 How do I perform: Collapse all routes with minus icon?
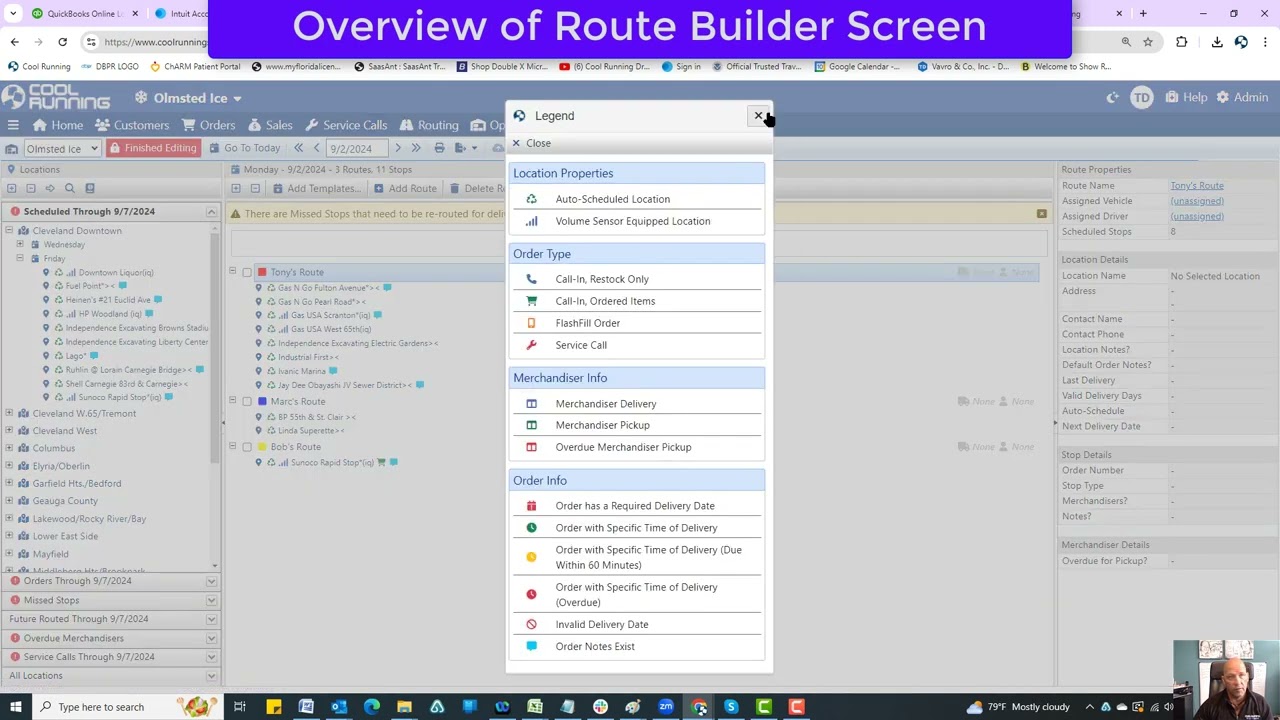click(x=255, y=188)
